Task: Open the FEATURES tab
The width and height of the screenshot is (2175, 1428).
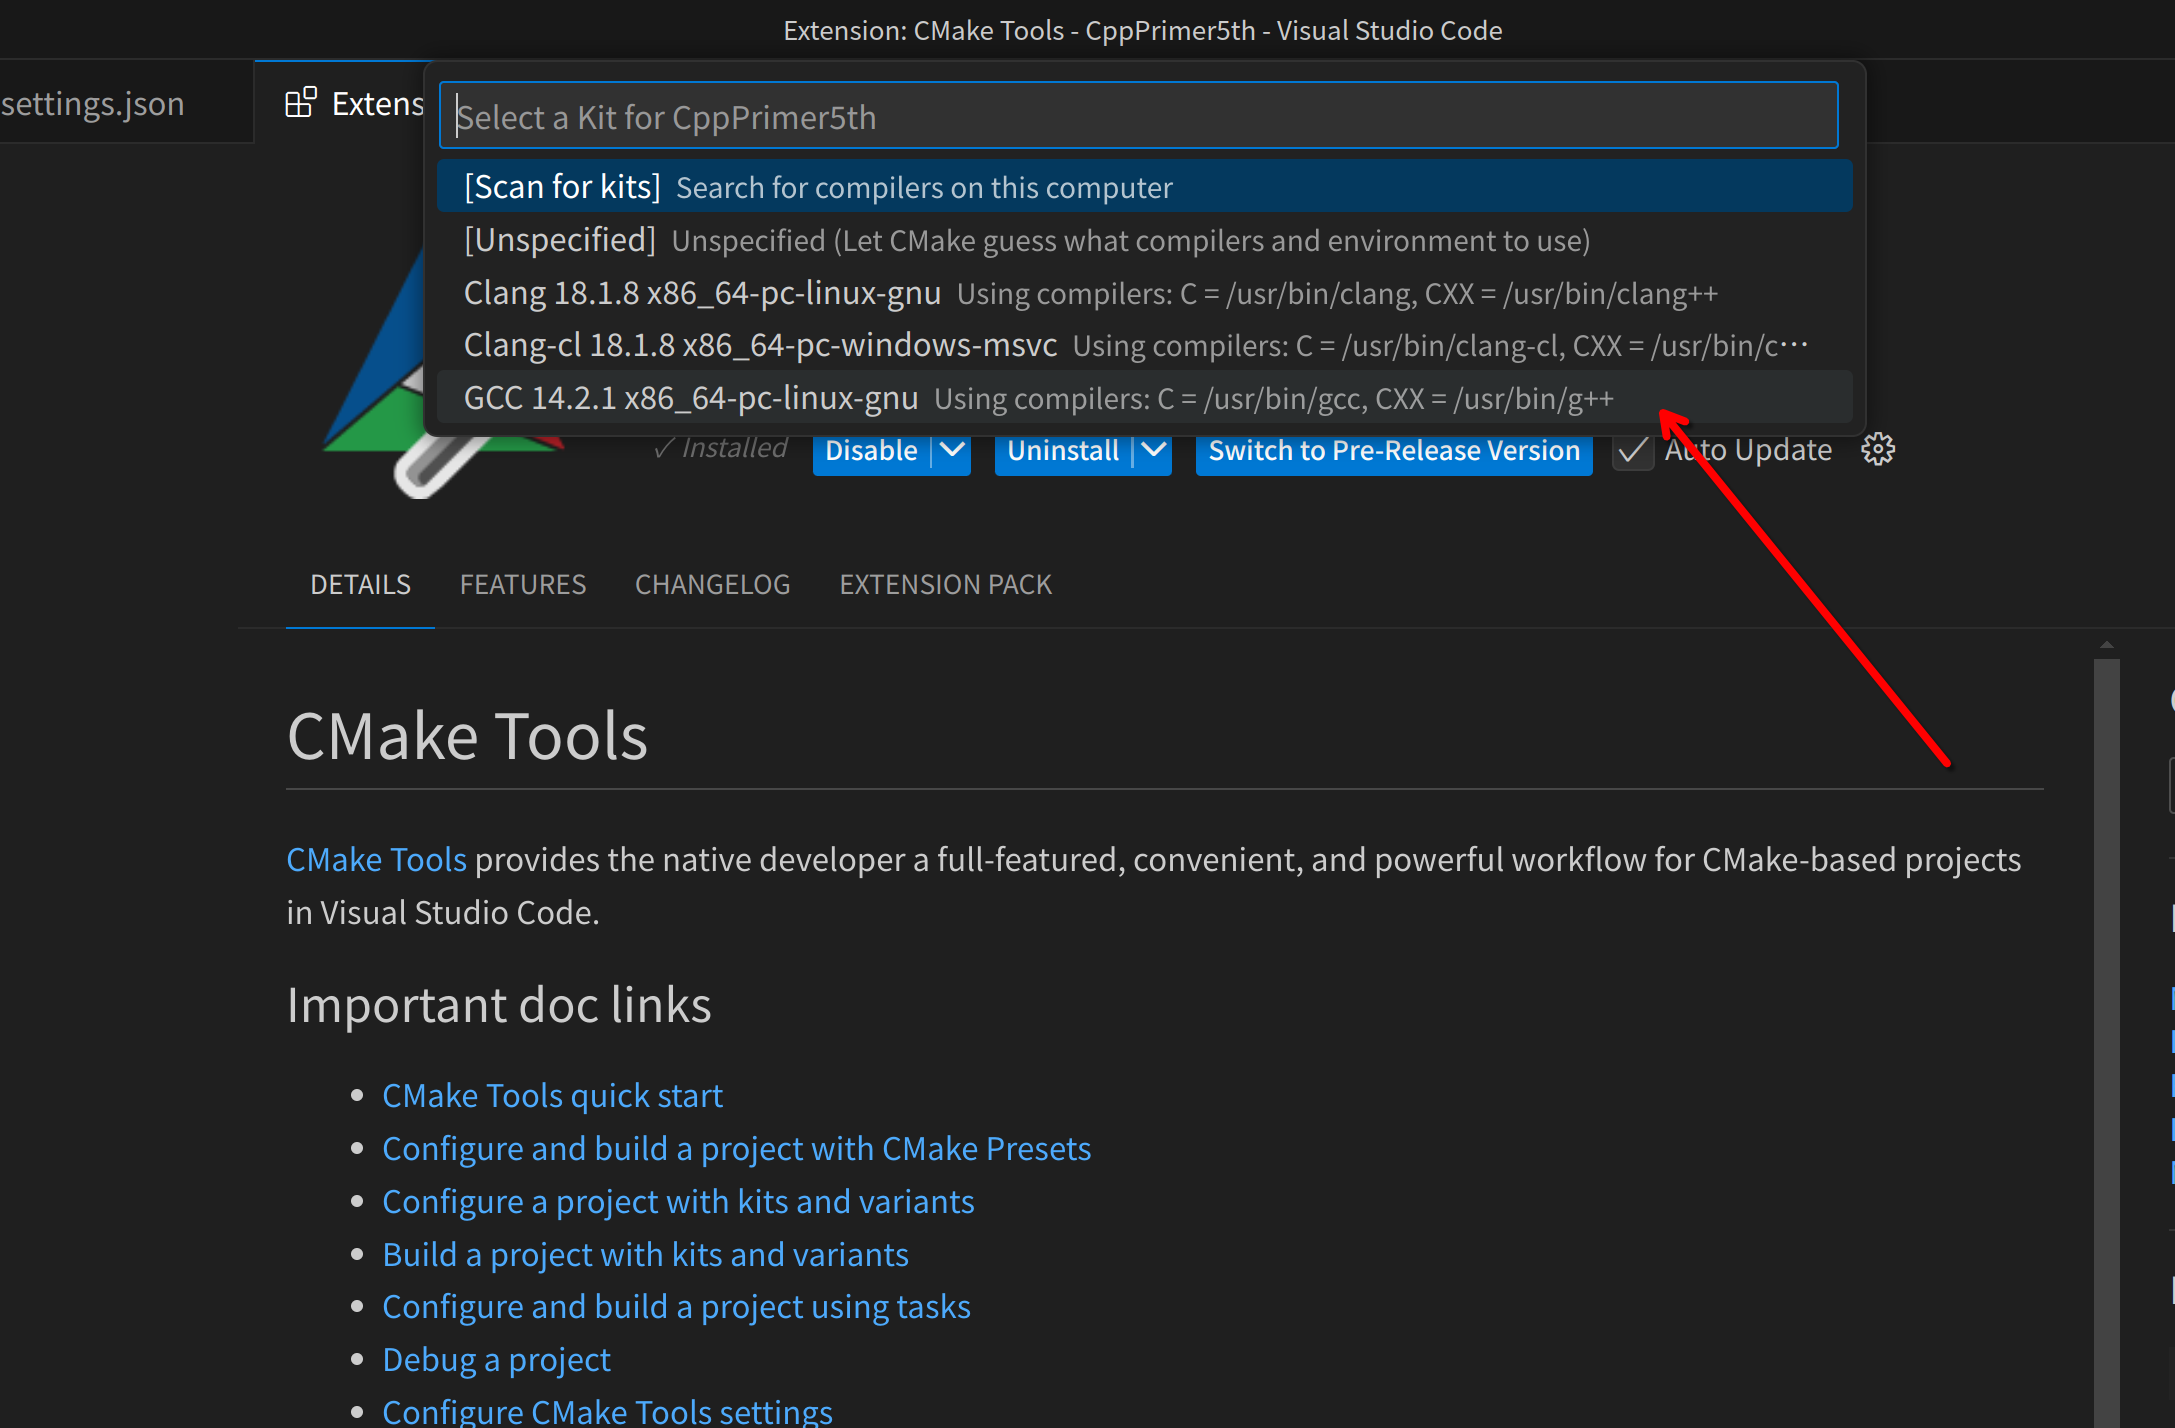Action: point(523,585)
